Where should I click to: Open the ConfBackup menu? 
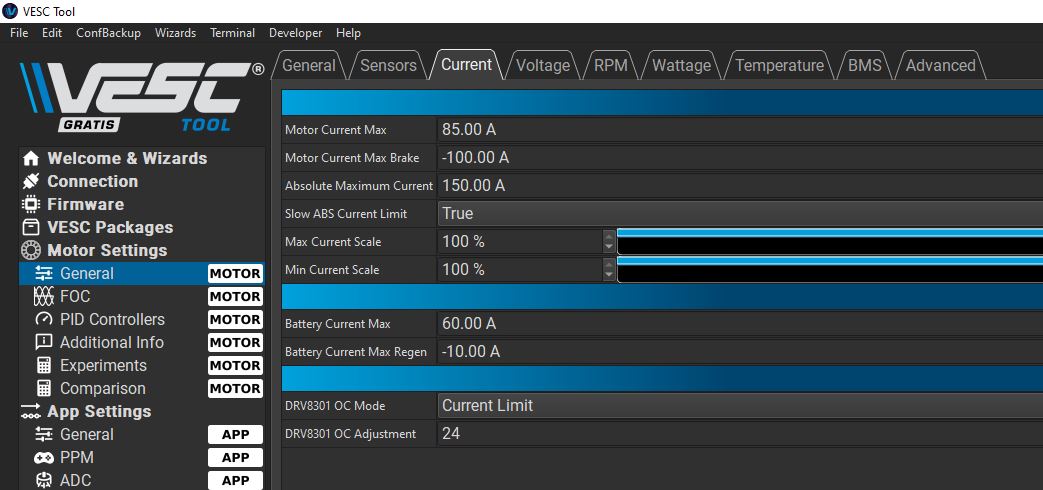point(108,33)
